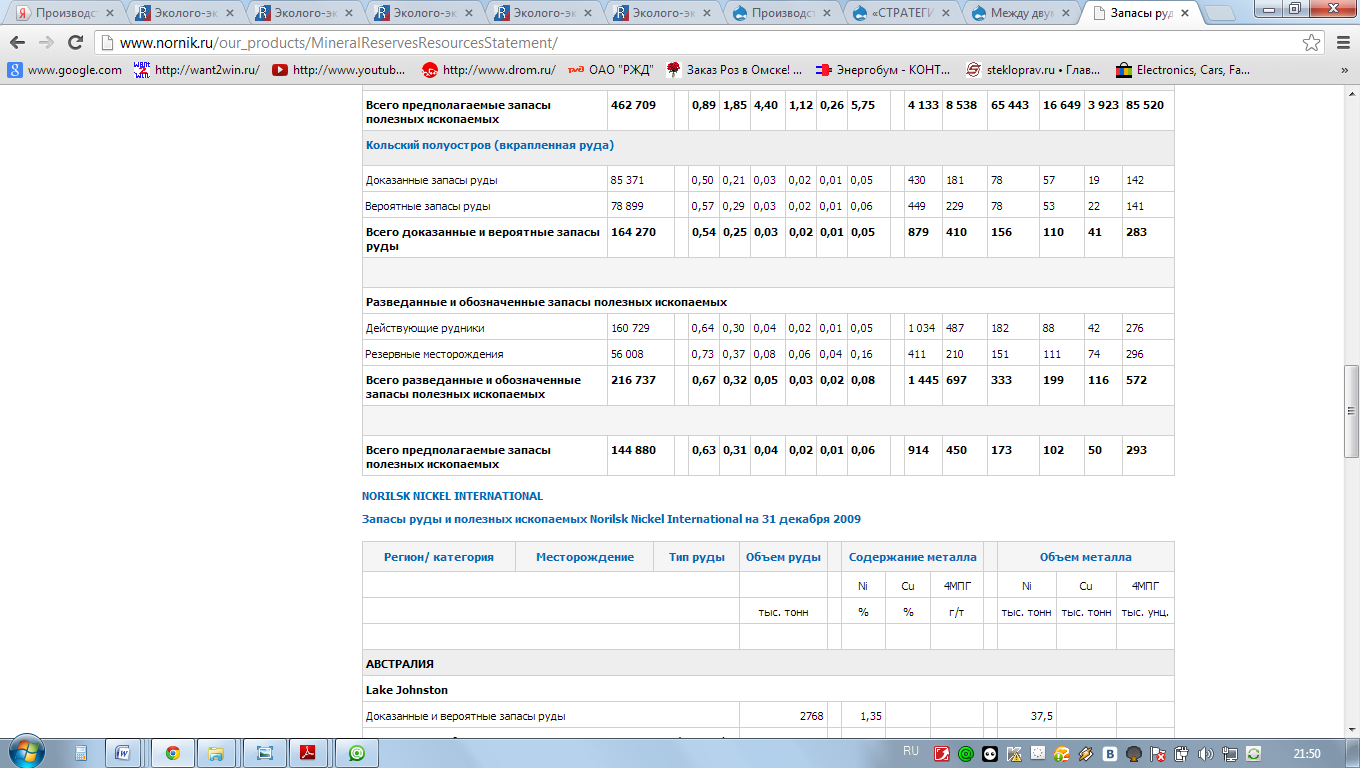Viewport: 1360px width, 768px height.
Task: Open the Calculator taskbar icon
Action: point(81,753)
